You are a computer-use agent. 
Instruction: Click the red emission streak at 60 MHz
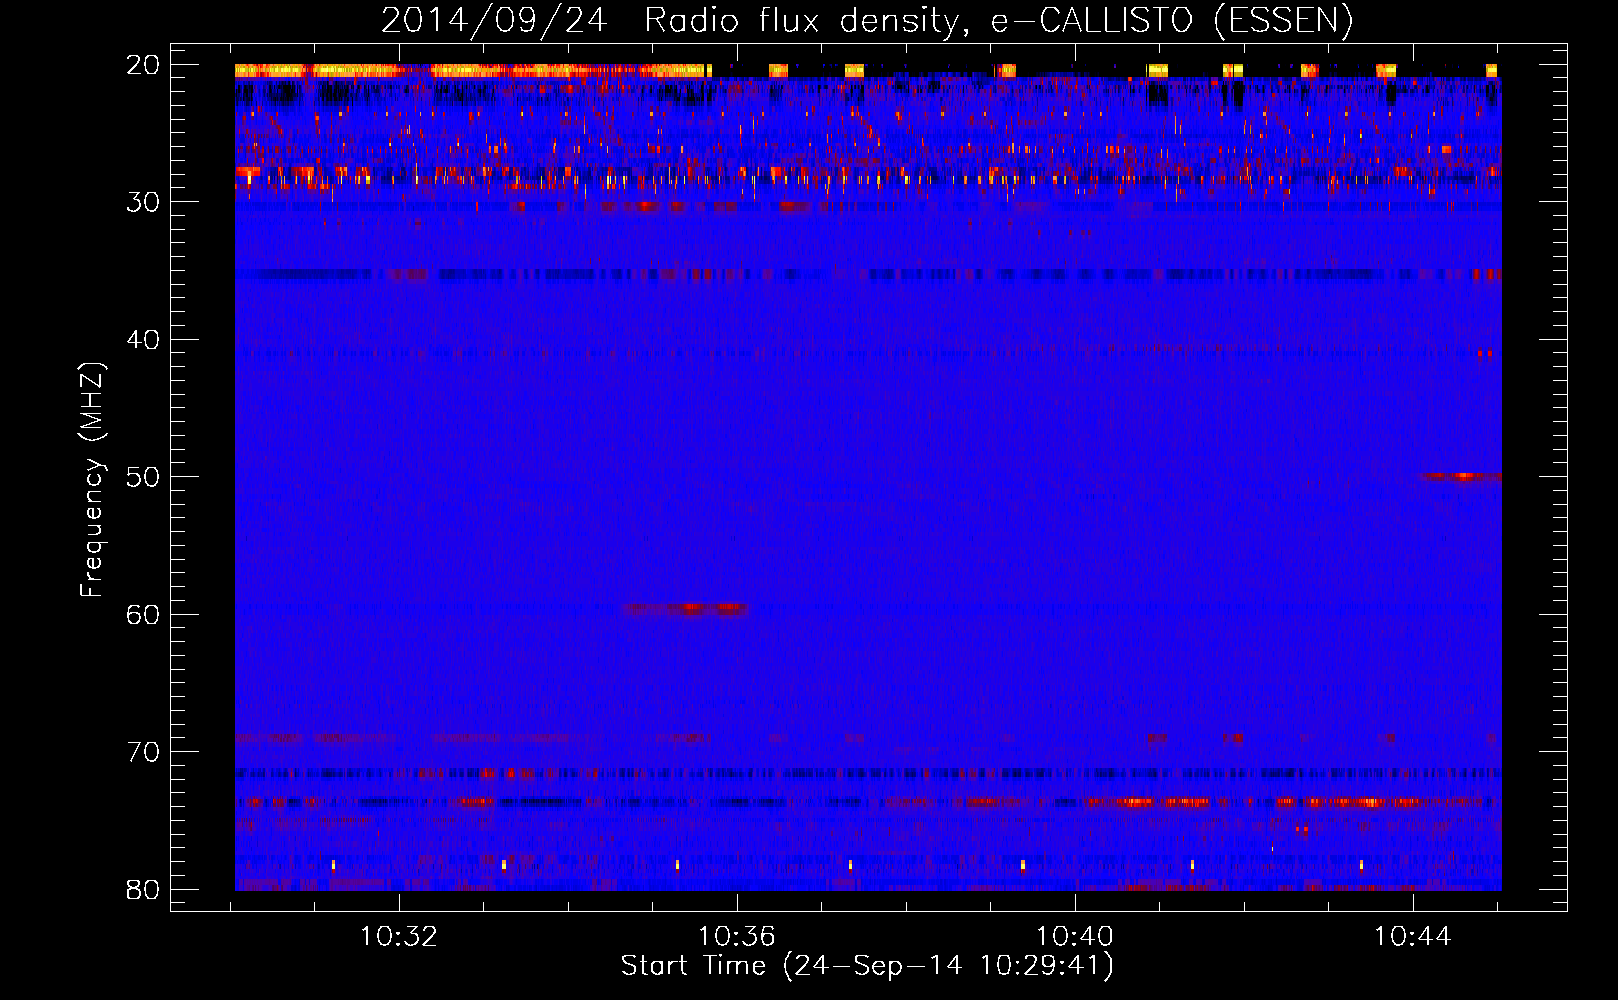coord(686,608)
